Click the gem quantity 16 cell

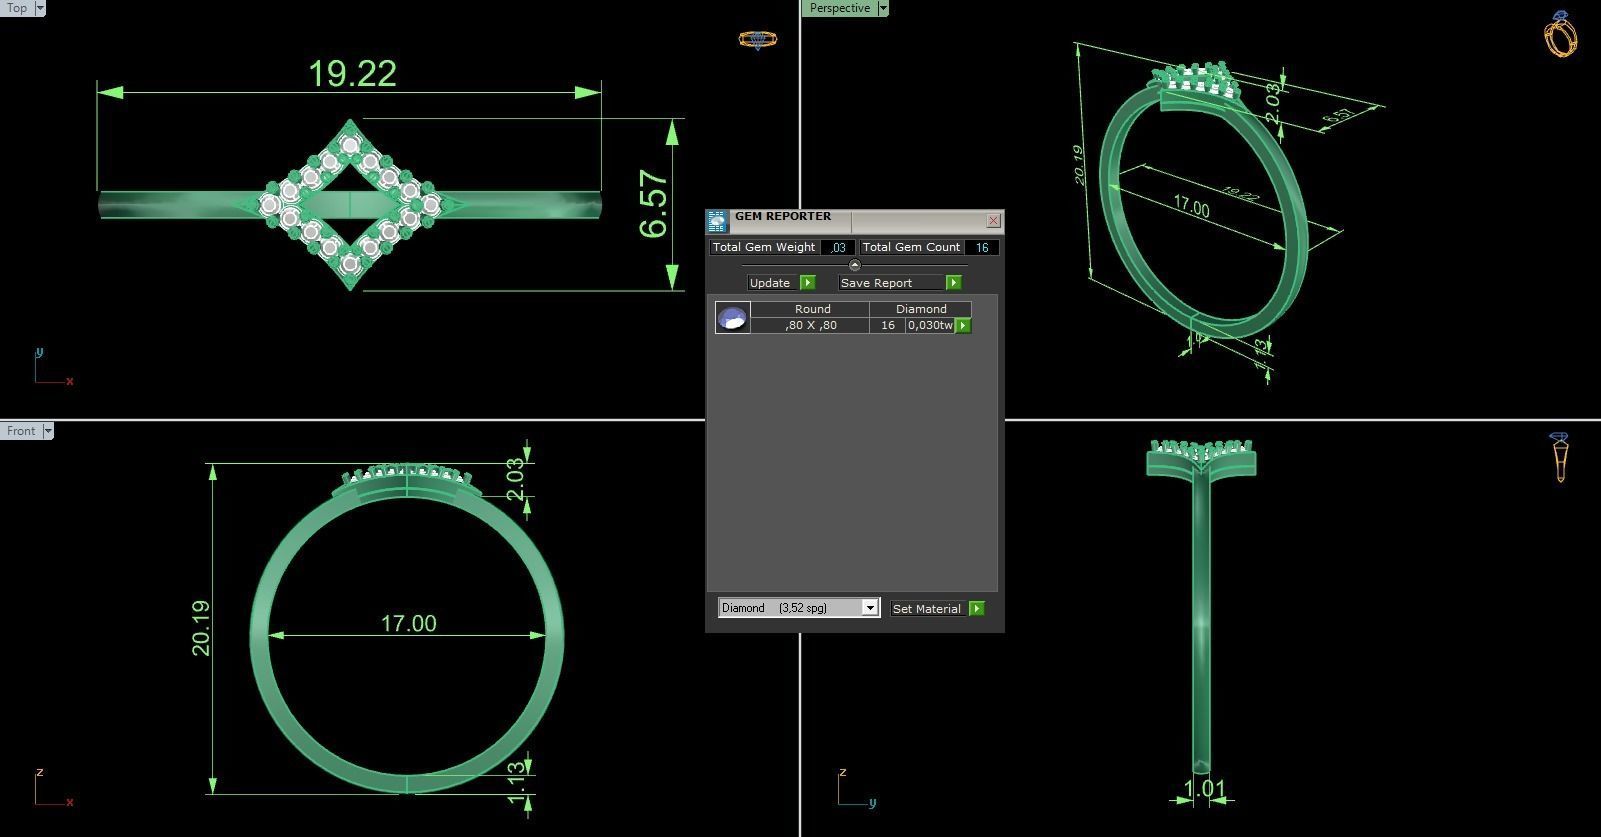tap(887, 325)
